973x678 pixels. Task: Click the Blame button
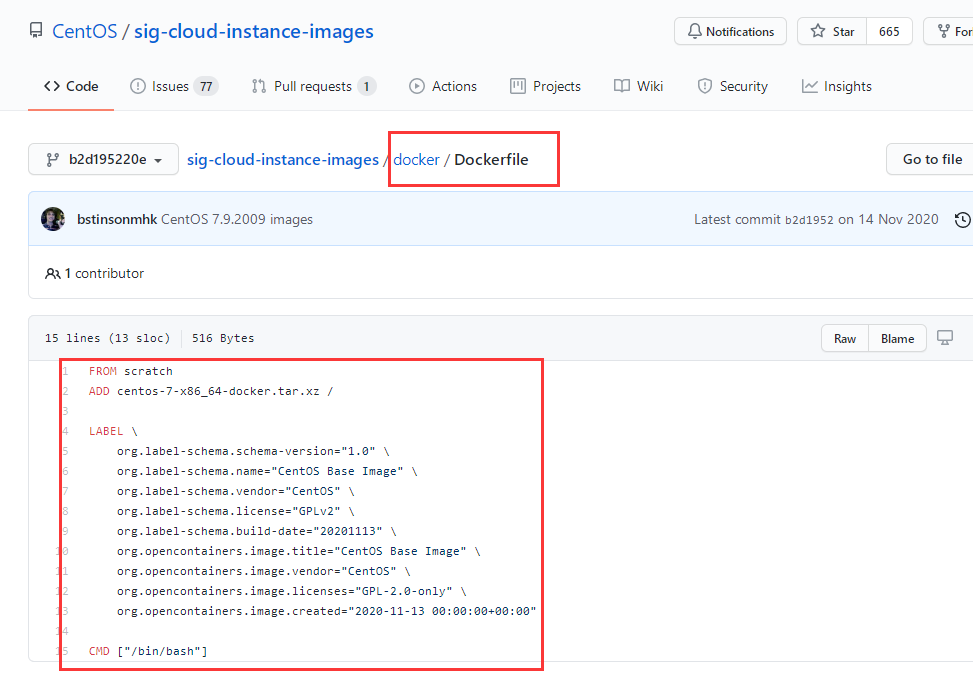(x=897, y=338)
